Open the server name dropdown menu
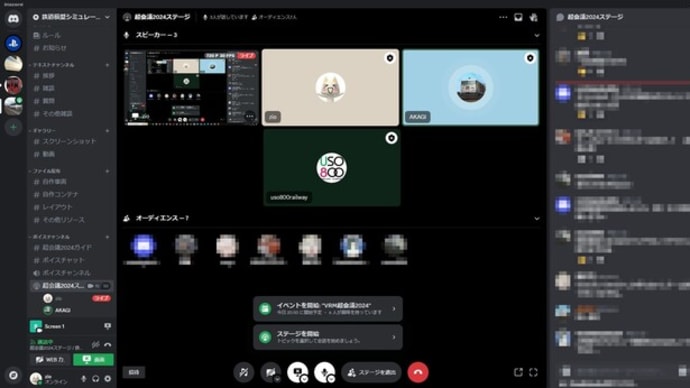690x388 pixels. pyautogui.click(x=107, y=17)
